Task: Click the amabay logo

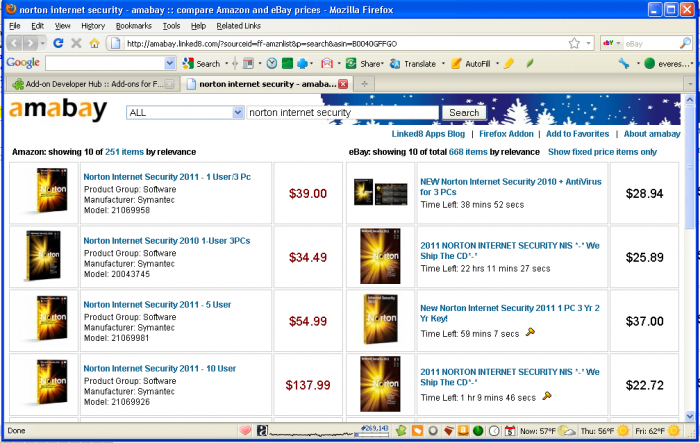Action: pos(58,109)
